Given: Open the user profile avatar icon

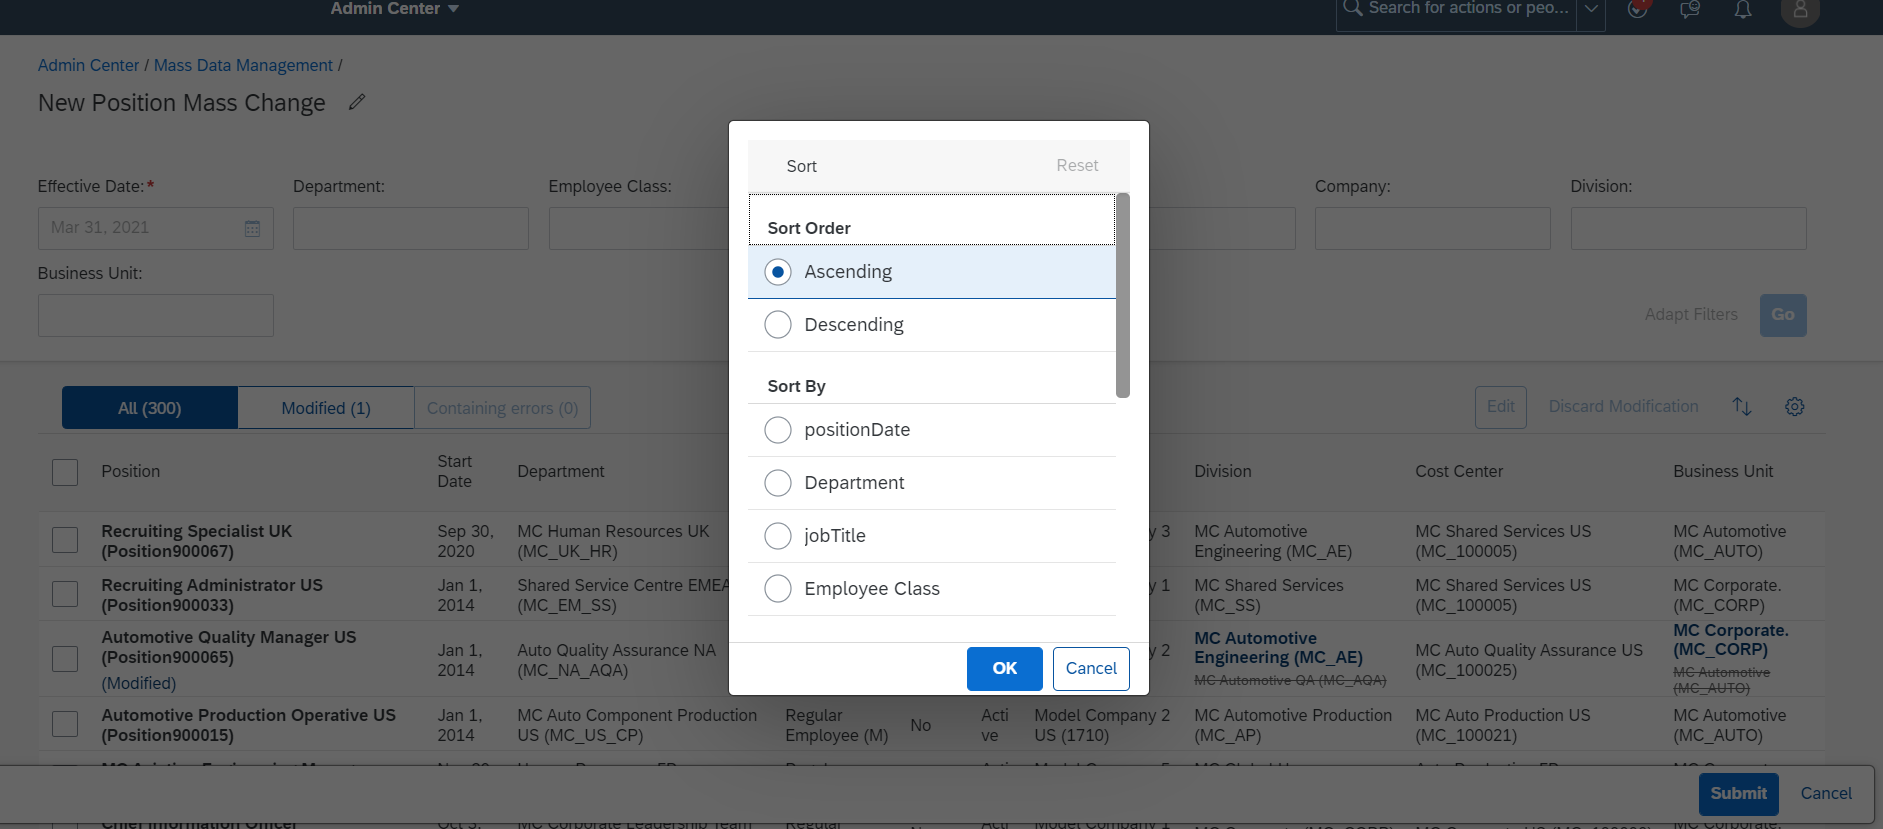Looking at the screenshot, I should point(1799,10).
